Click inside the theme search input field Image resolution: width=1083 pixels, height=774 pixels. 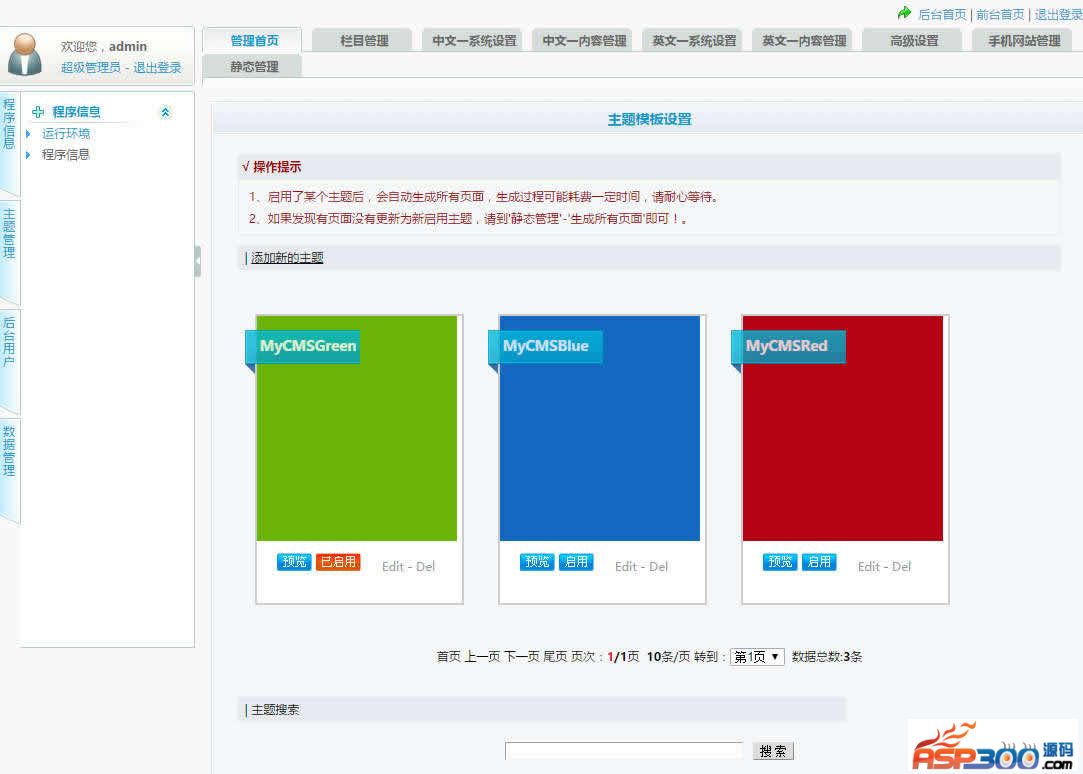[x=625, y=750]
